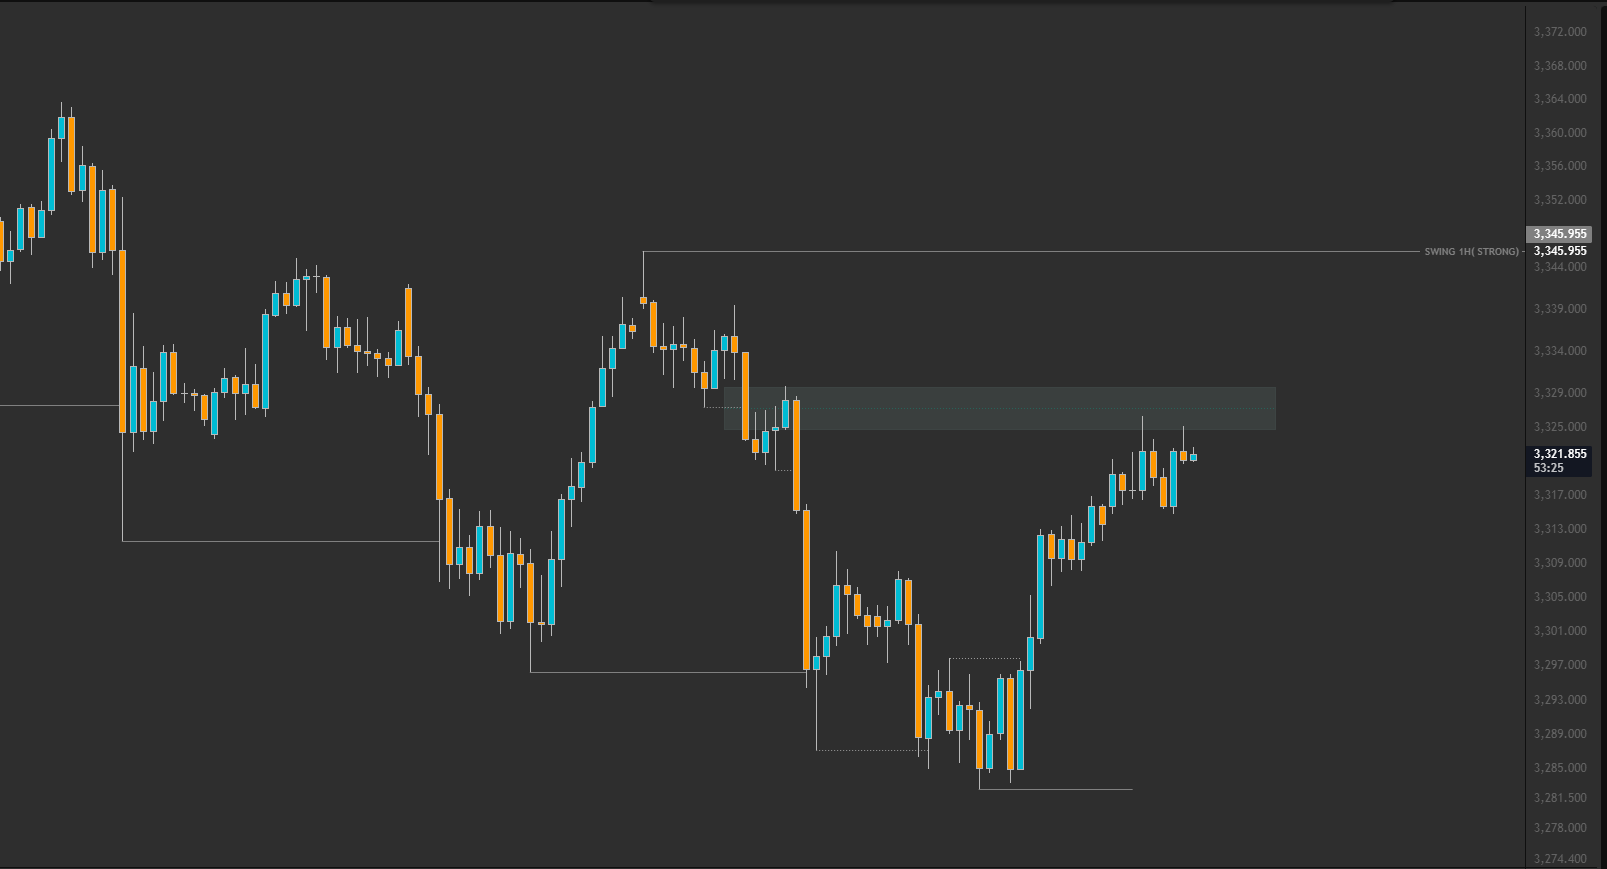The image size is (1607, 869).
Task: Click the 3,339.000 price axis label
Action: pos(1560,309)
